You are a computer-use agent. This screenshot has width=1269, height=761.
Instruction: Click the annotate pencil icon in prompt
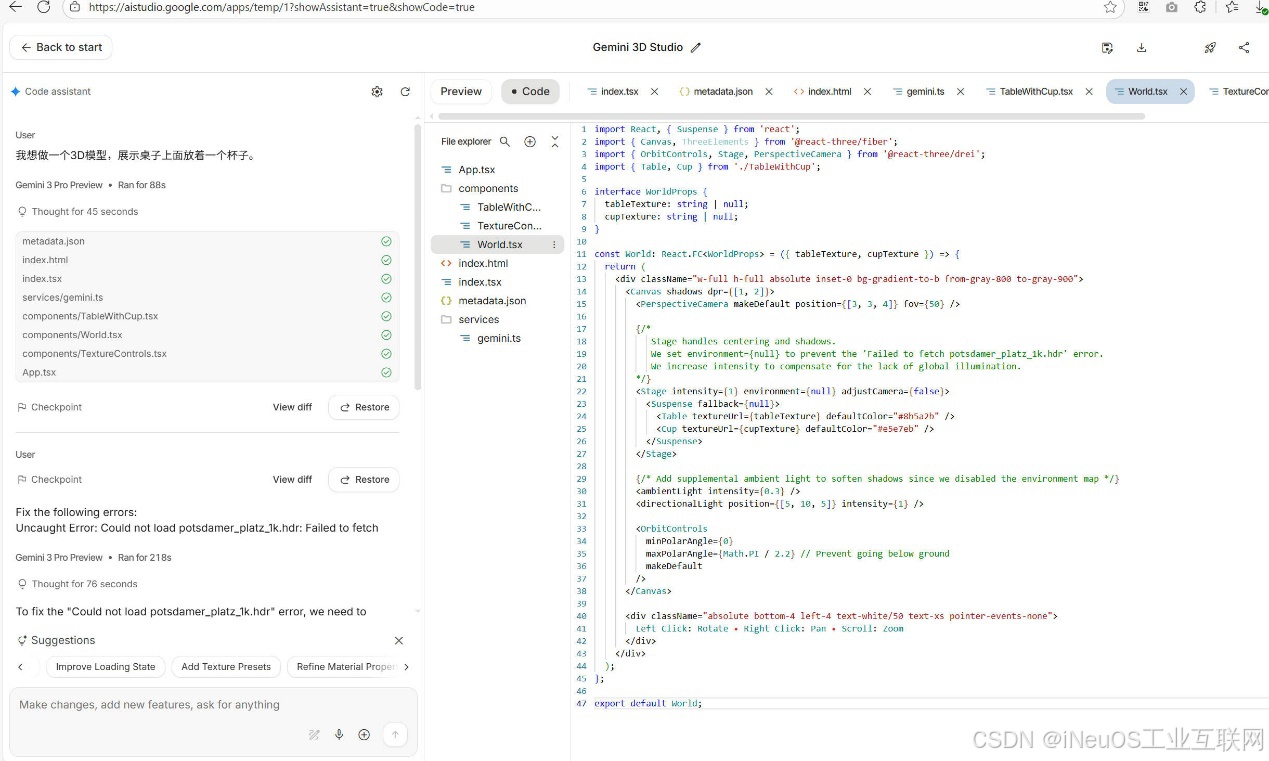314,735
